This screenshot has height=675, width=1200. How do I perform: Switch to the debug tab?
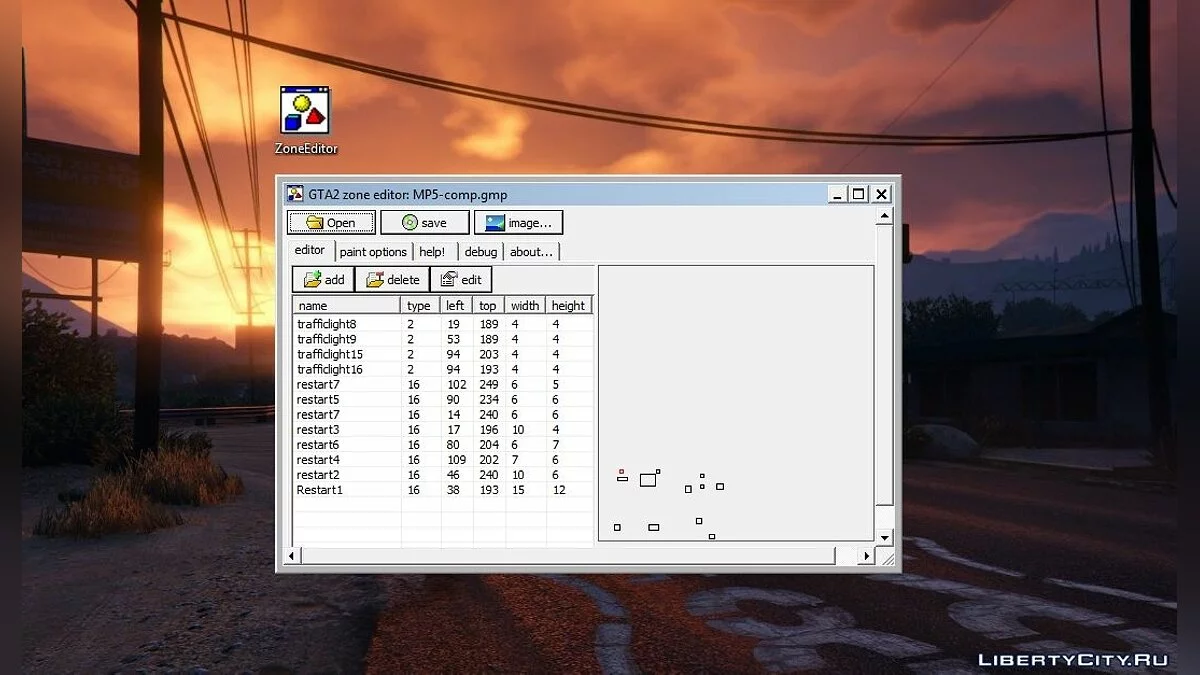pos(481,252)
